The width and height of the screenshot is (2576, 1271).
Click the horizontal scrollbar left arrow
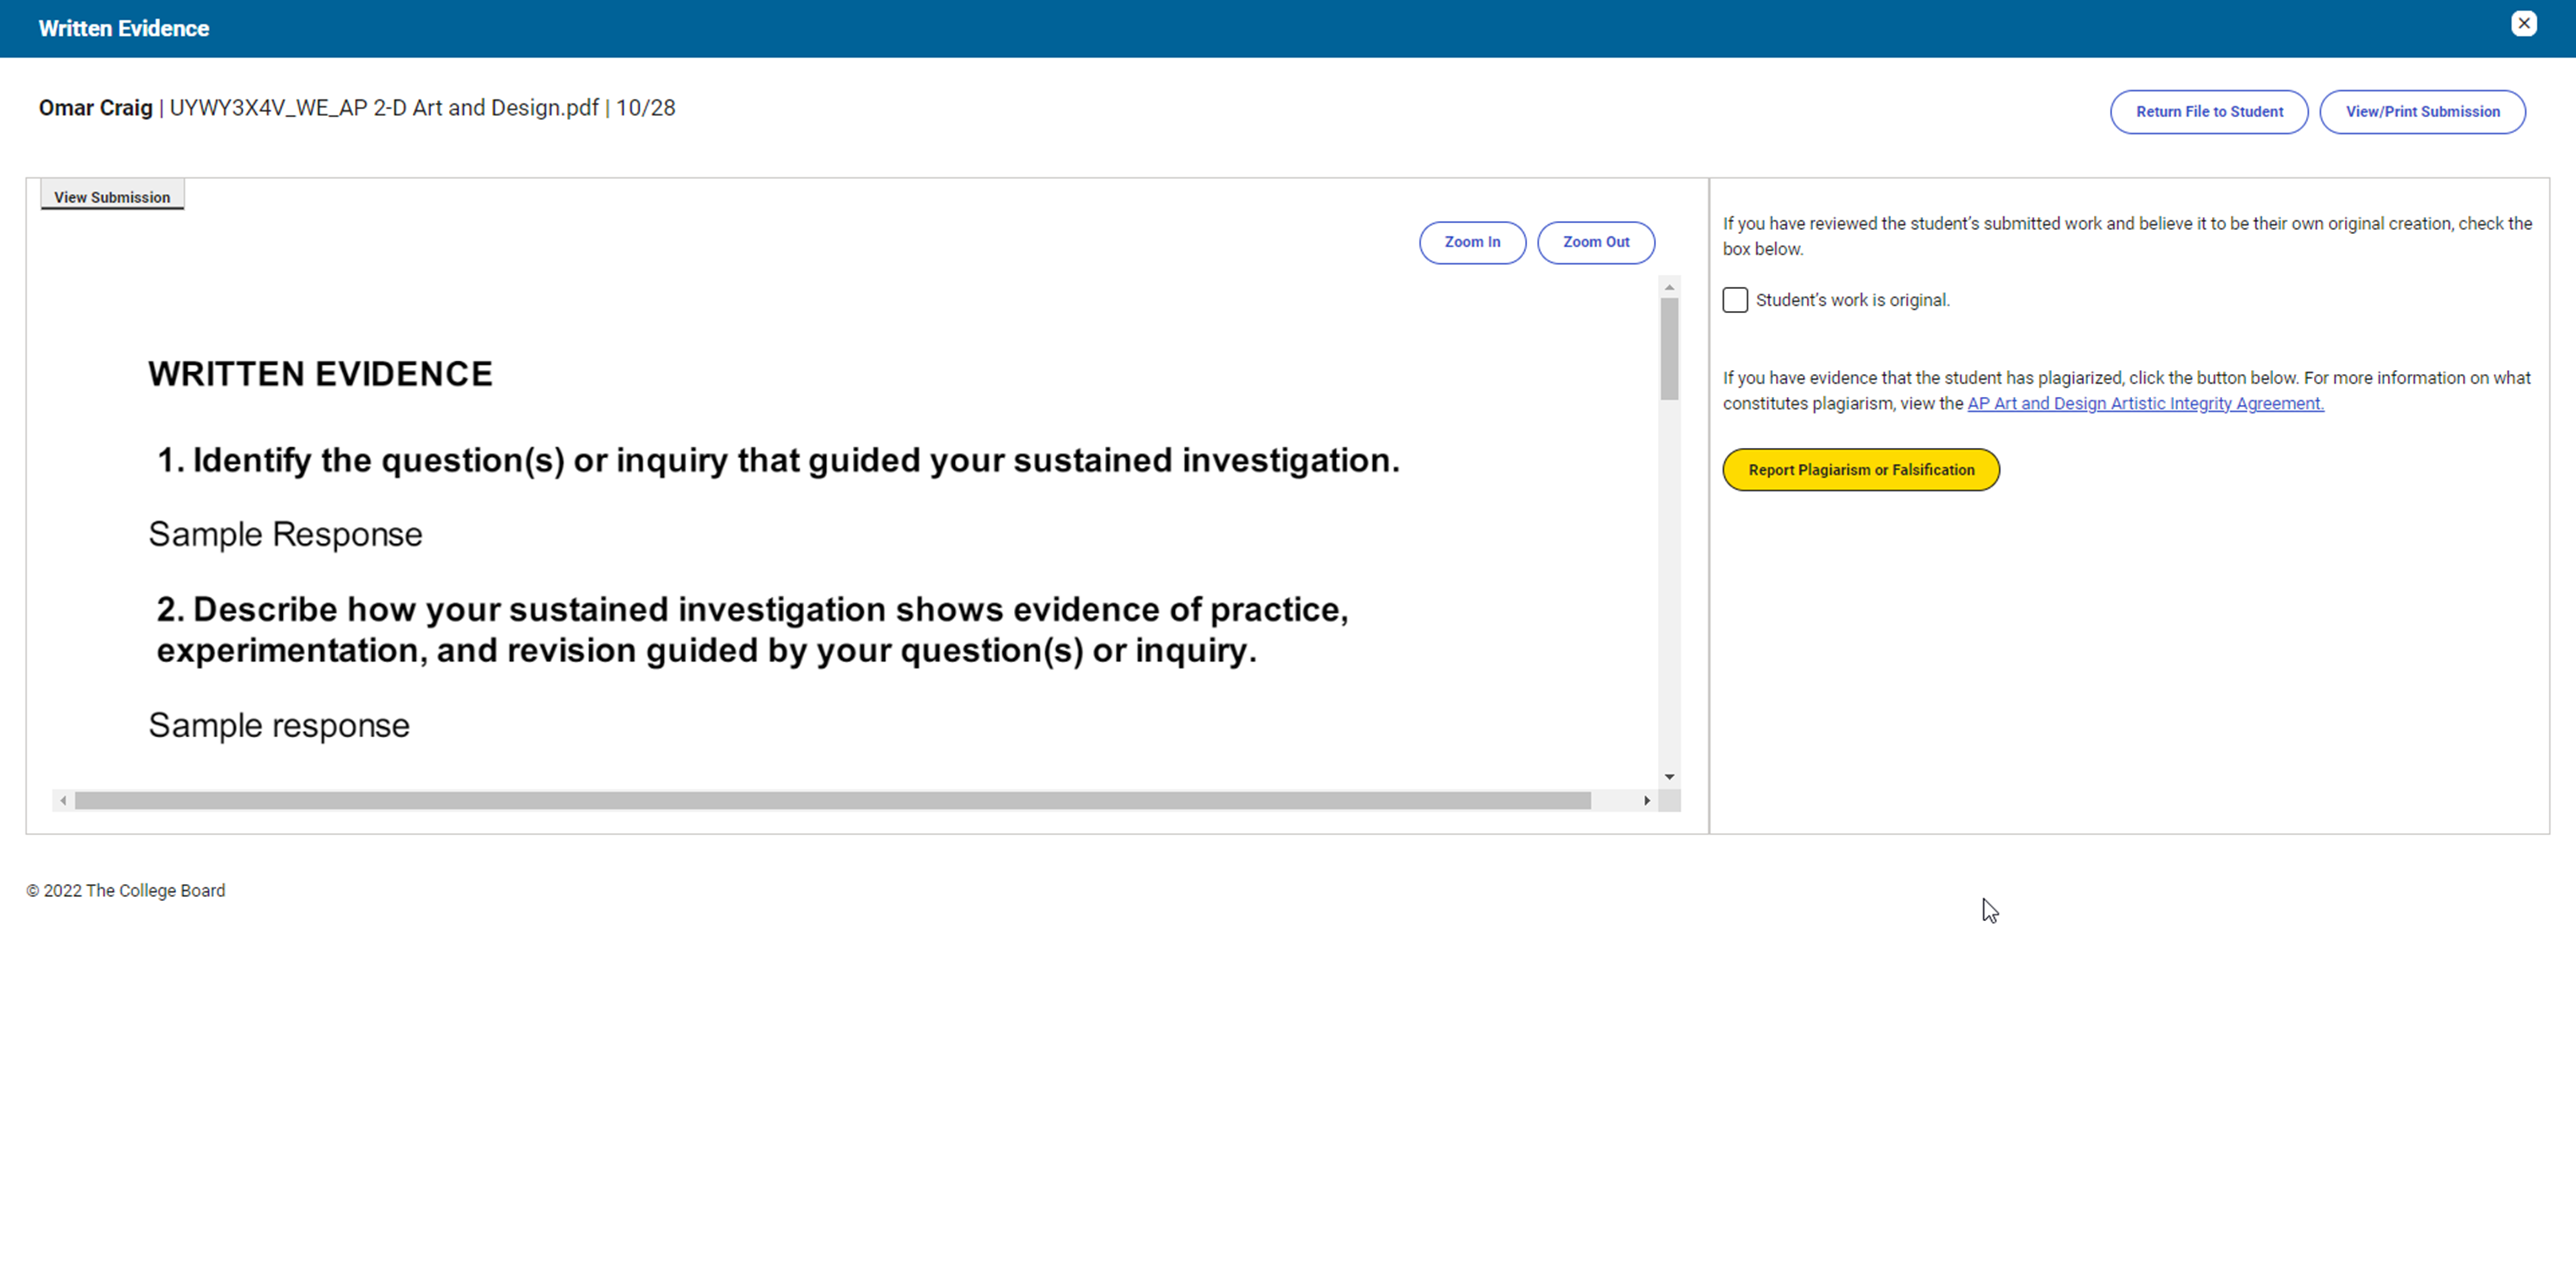[x=63, y=800]
